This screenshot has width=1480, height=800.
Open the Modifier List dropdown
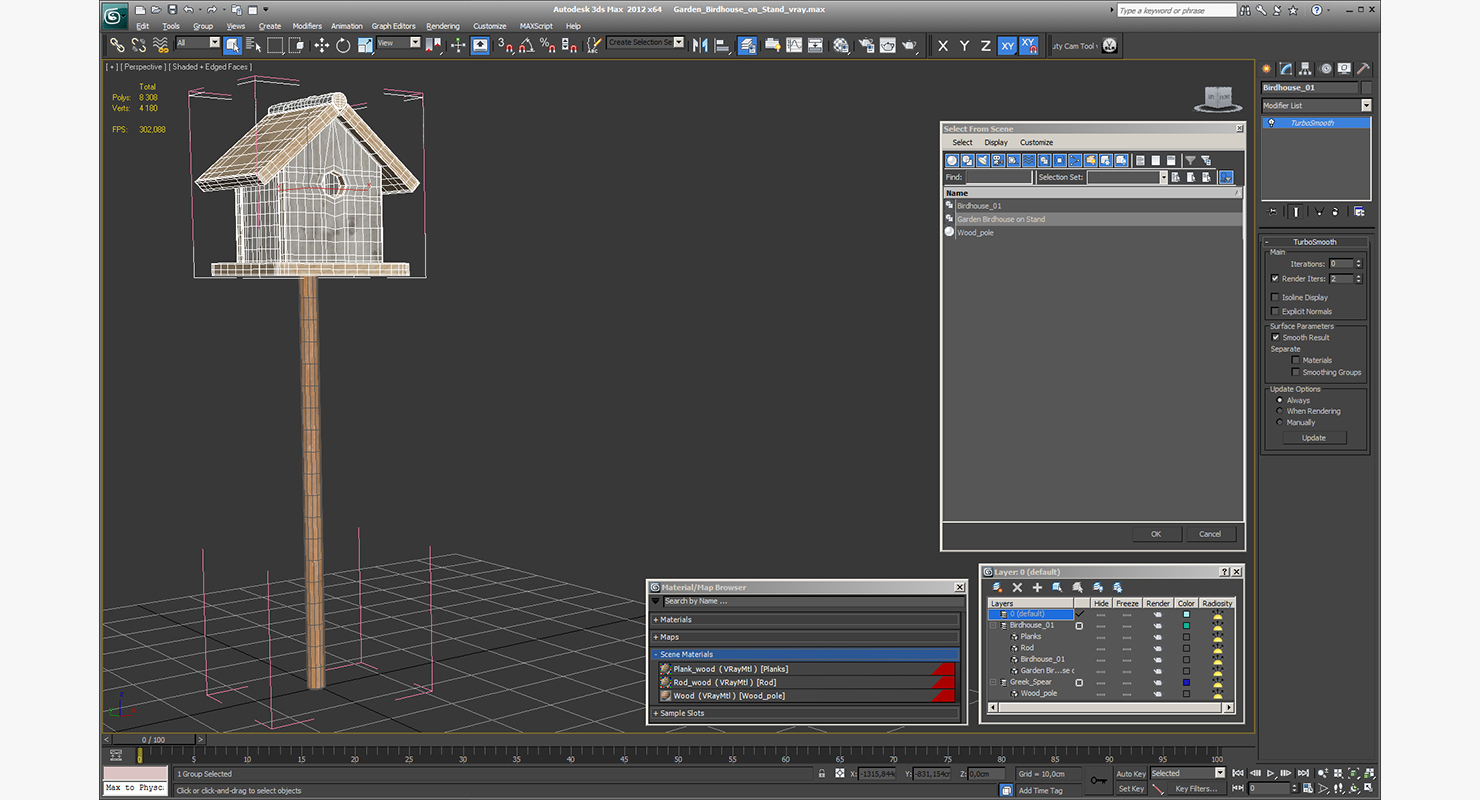[1316, 105]
